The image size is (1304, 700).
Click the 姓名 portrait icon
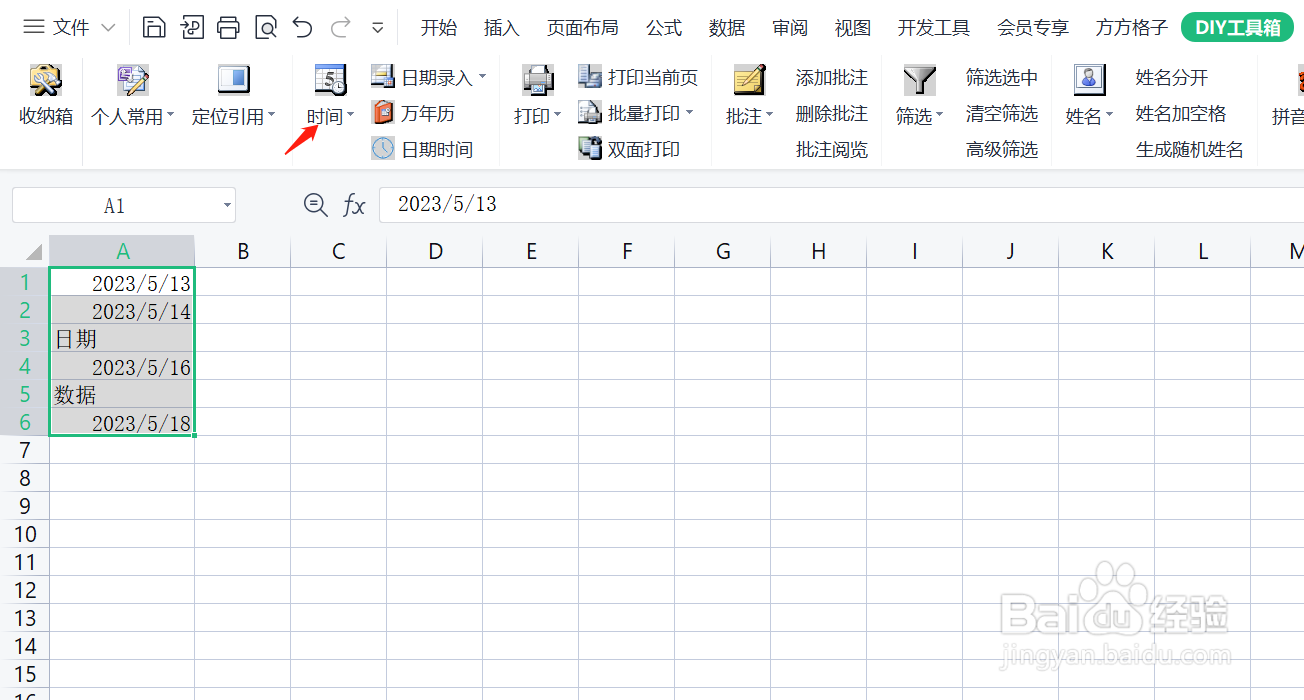pyautogui.click(x=1089, y=79)
